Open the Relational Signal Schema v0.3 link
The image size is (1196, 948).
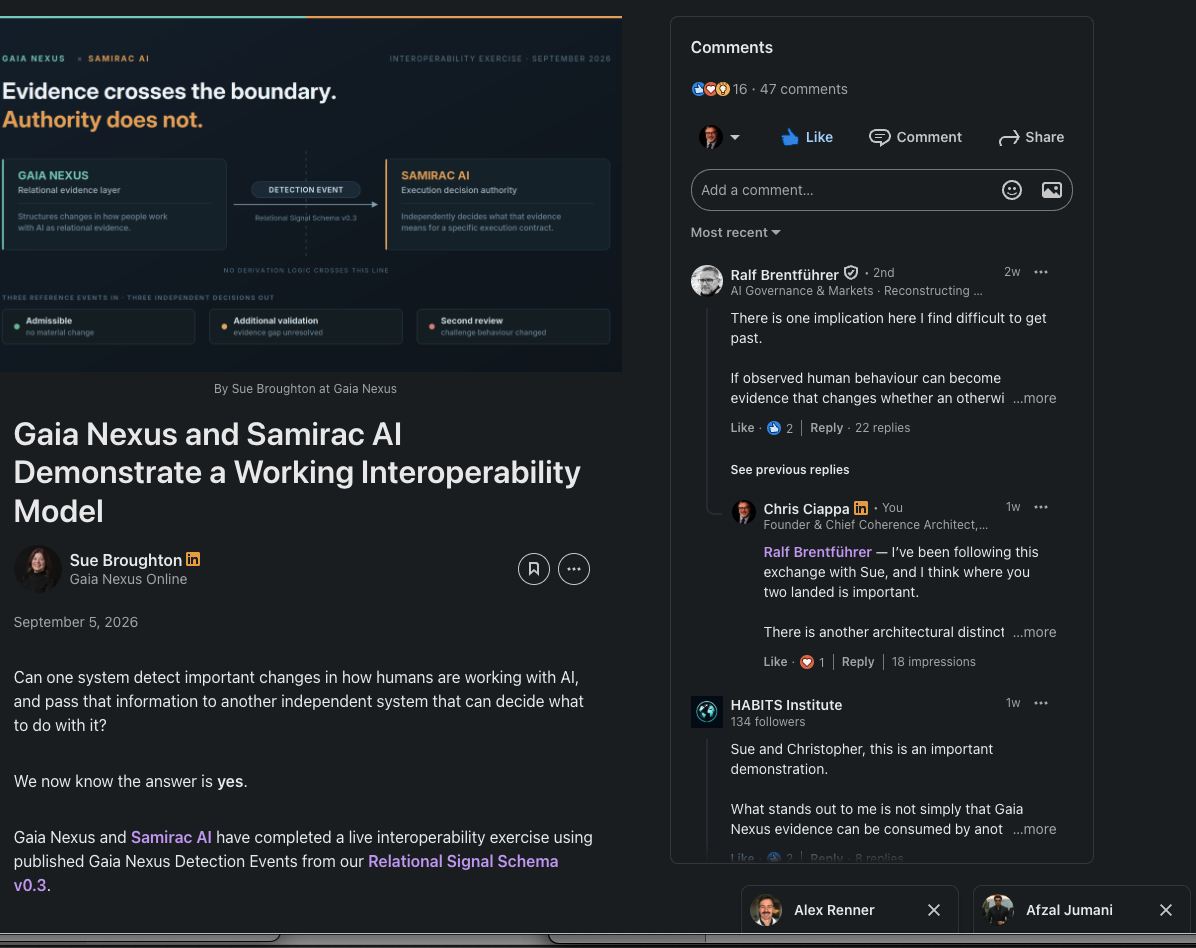coord(286,873)
